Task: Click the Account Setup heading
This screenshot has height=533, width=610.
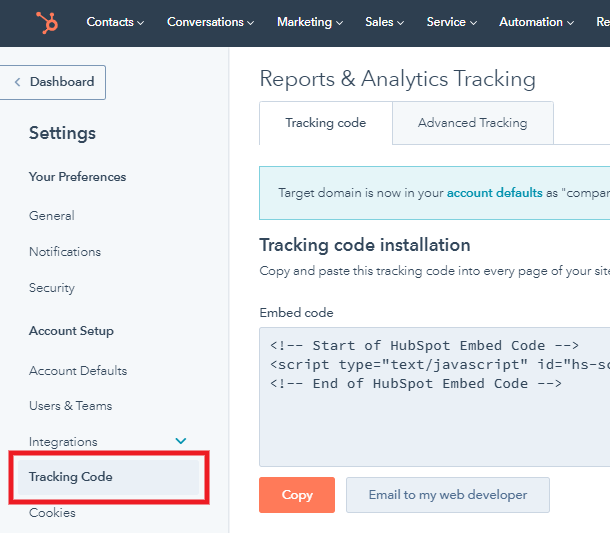Action: tap(71, 331)
